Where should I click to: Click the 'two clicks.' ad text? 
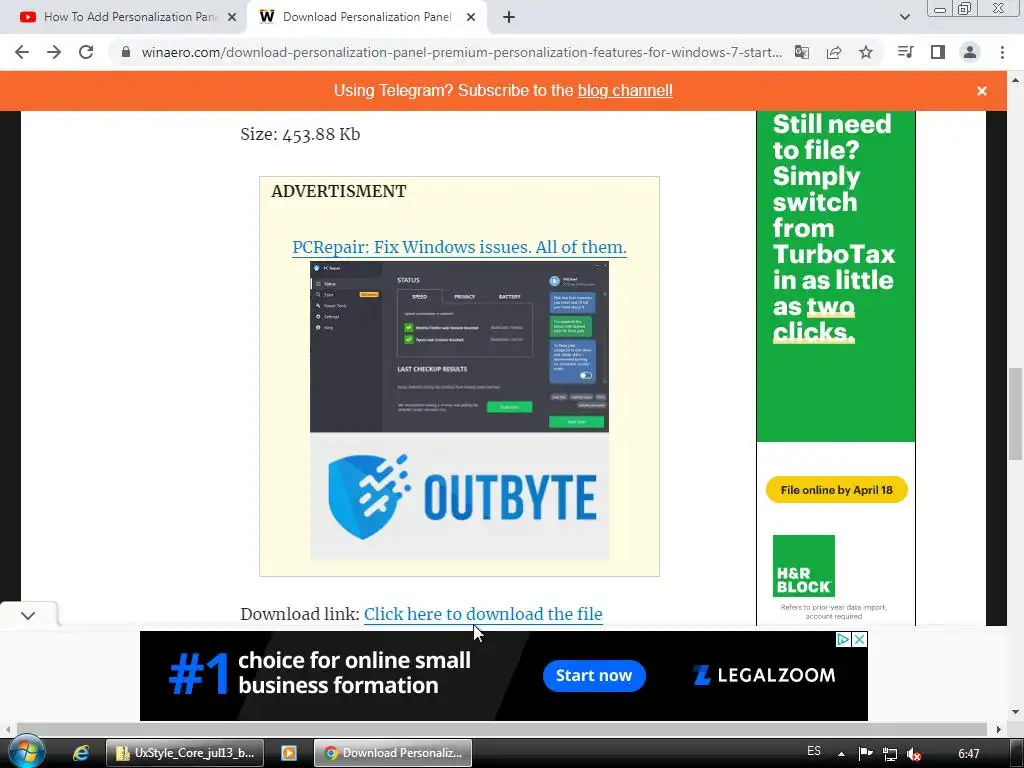pos(814,320)
